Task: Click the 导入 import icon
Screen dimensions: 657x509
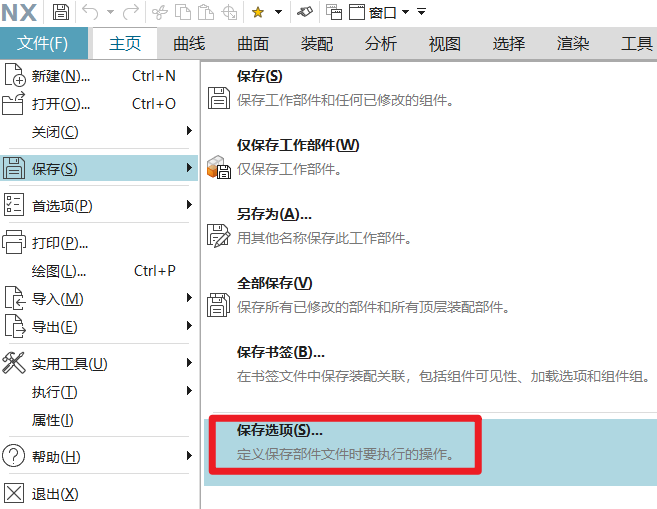Action: click(x=14, y=298)
